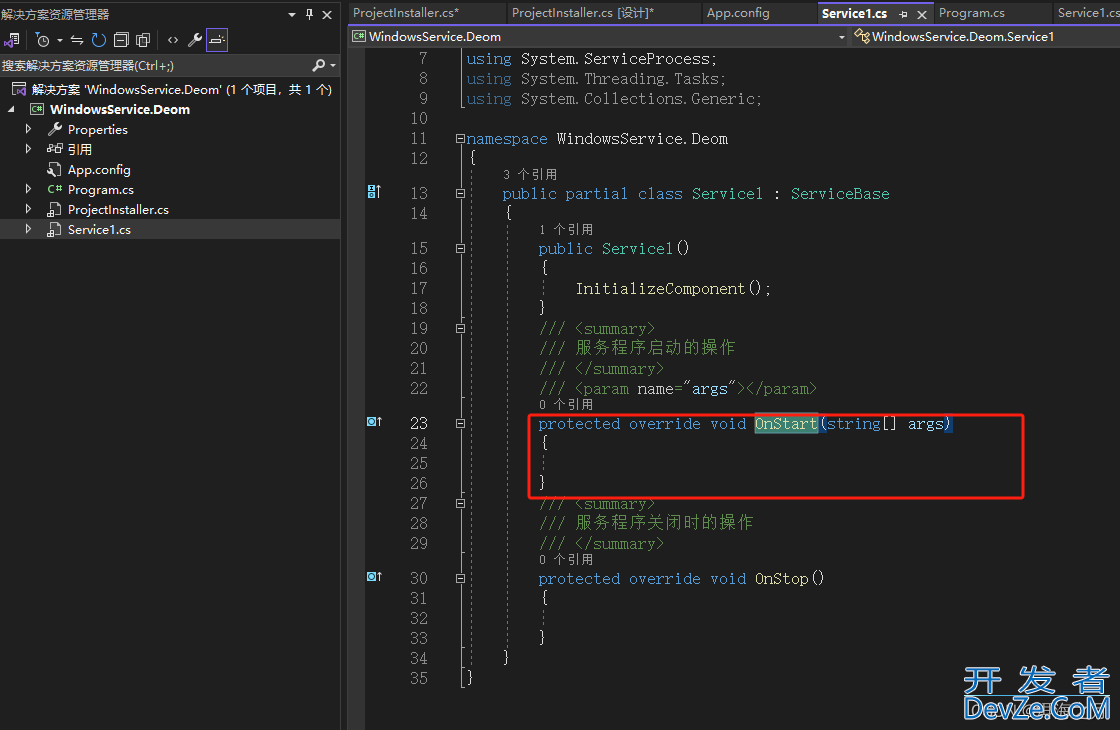Screen dimensions: 1120x730
Task: Collapse the summary comment at line 27
Action: coord(460,504)
